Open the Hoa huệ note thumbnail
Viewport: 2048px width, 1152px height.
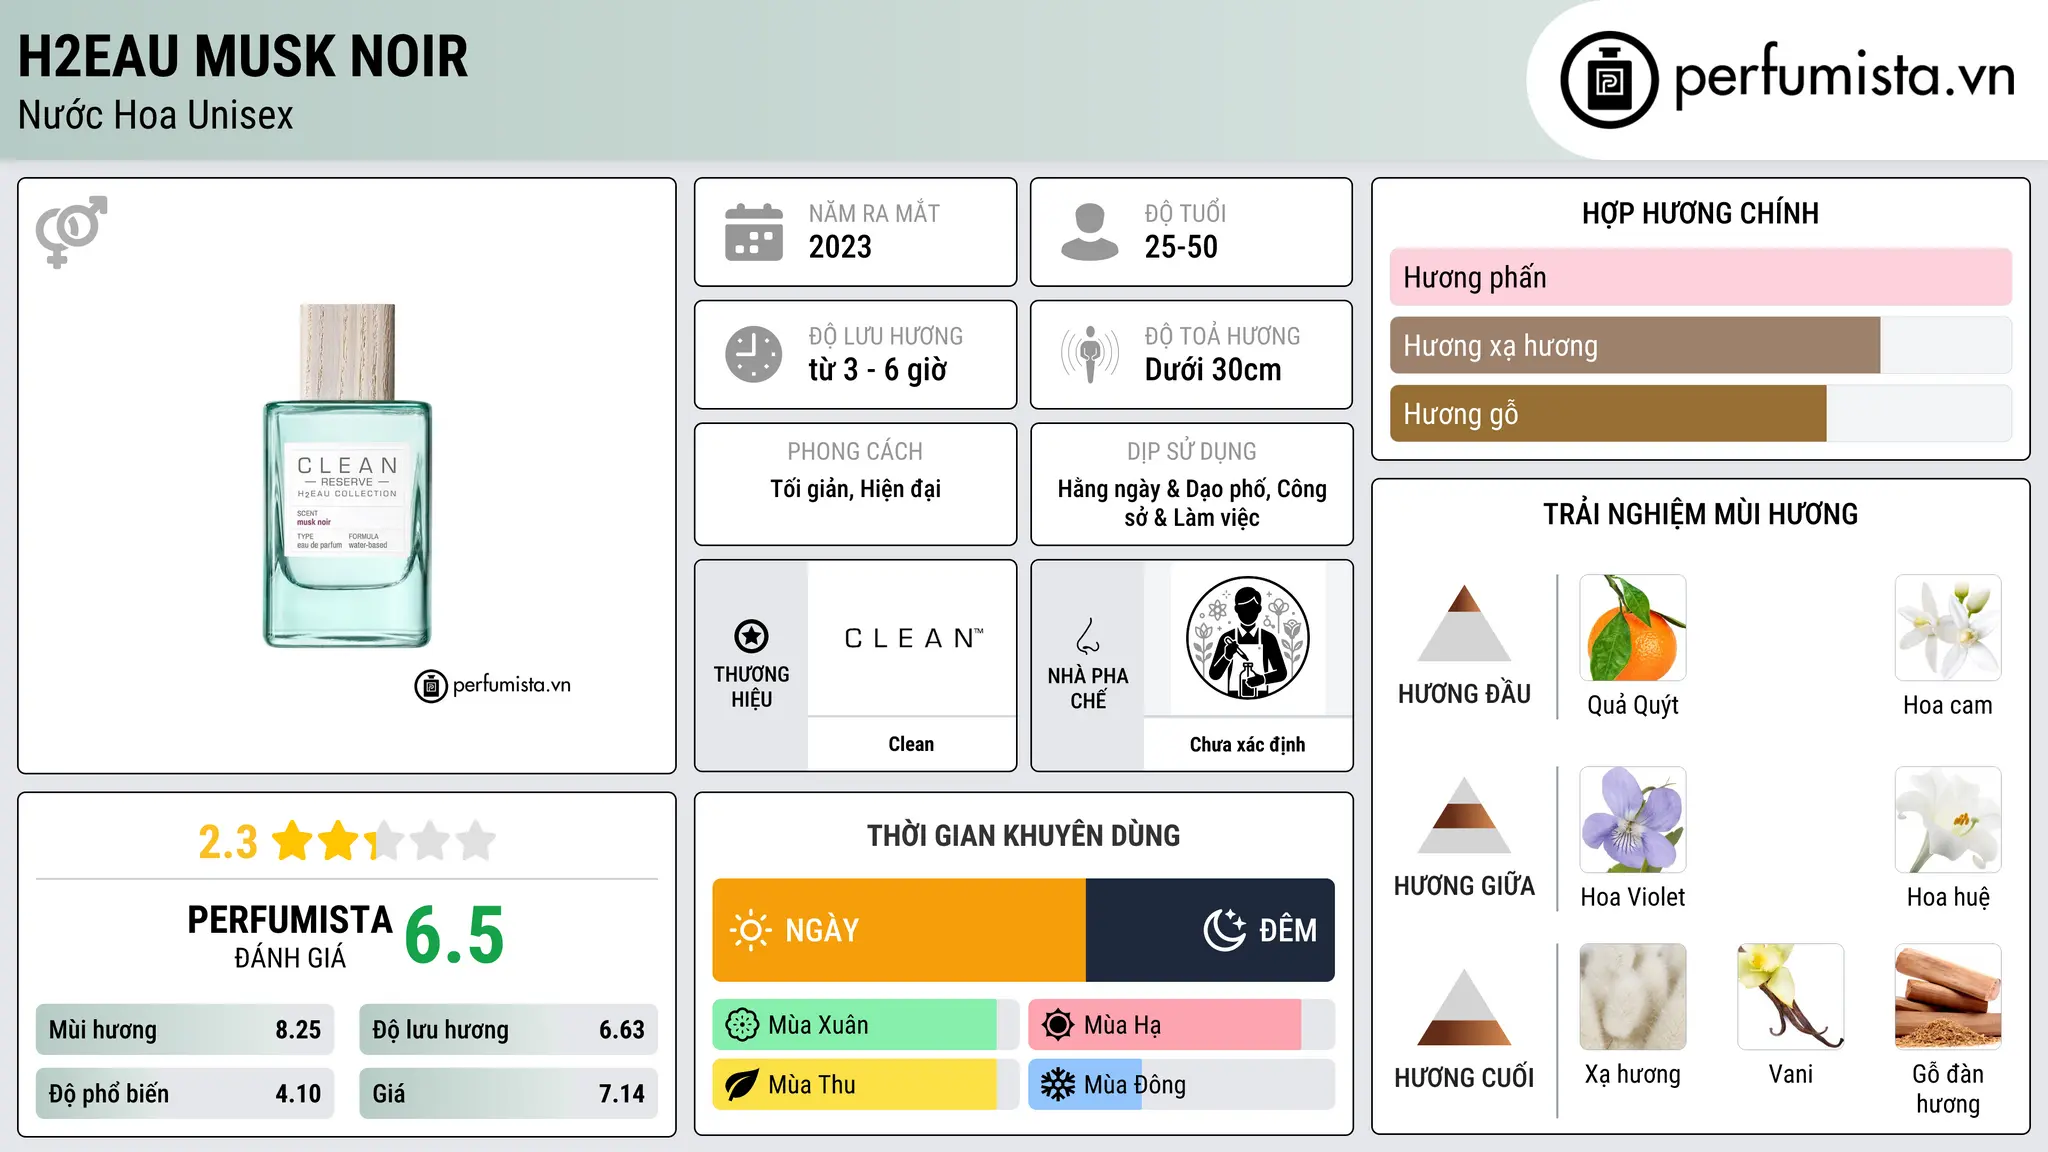pos(1948,820)
